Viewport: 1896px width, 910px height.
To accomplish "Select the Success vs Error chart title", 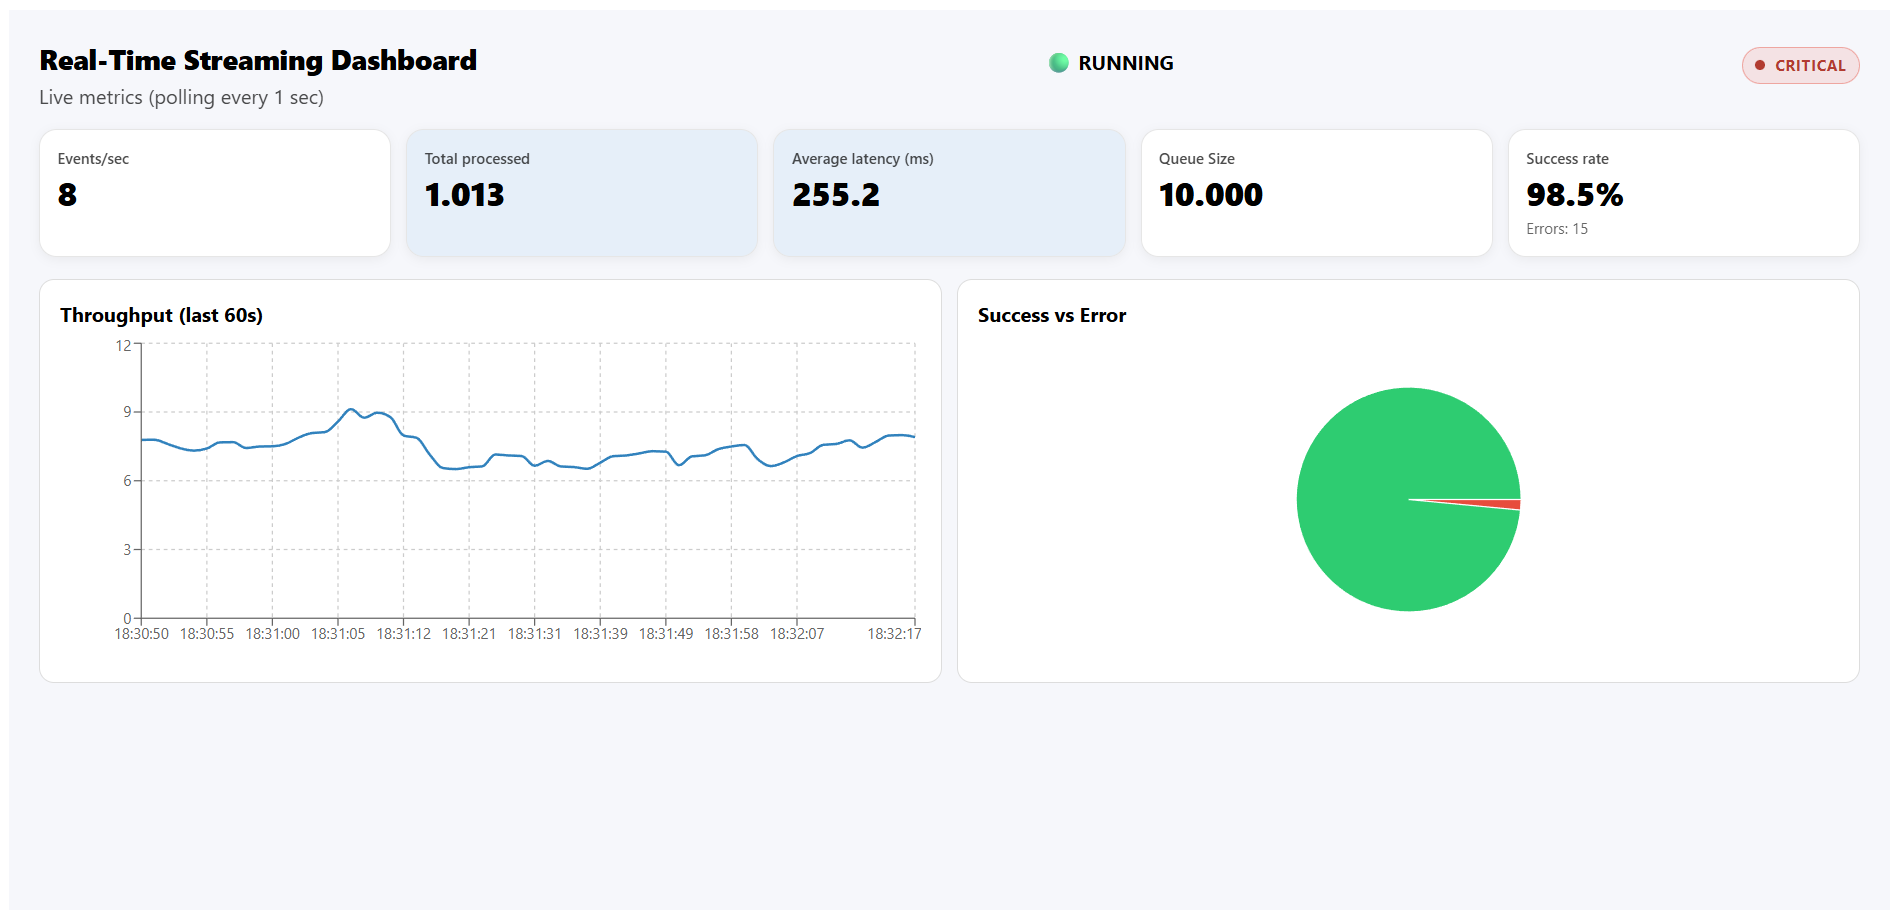I will pyautogui.click(x=1052, y=315).
